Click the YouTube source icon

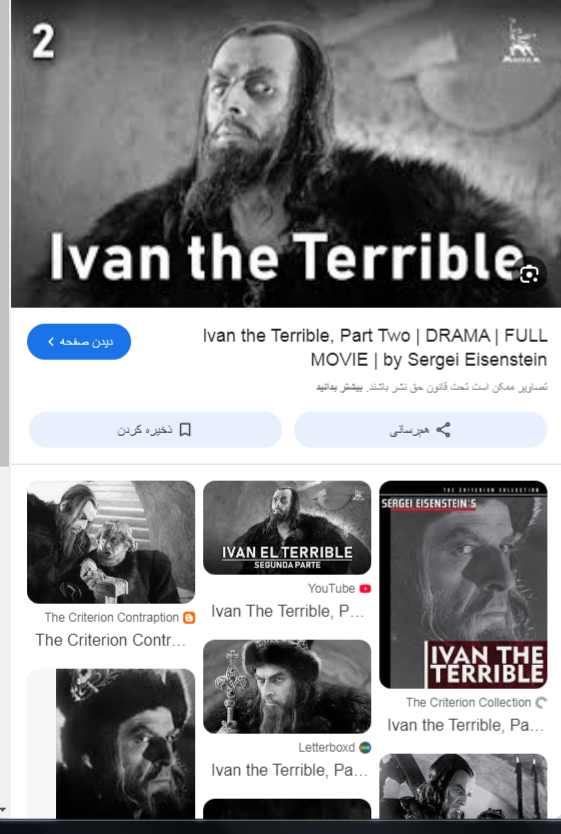365,588
